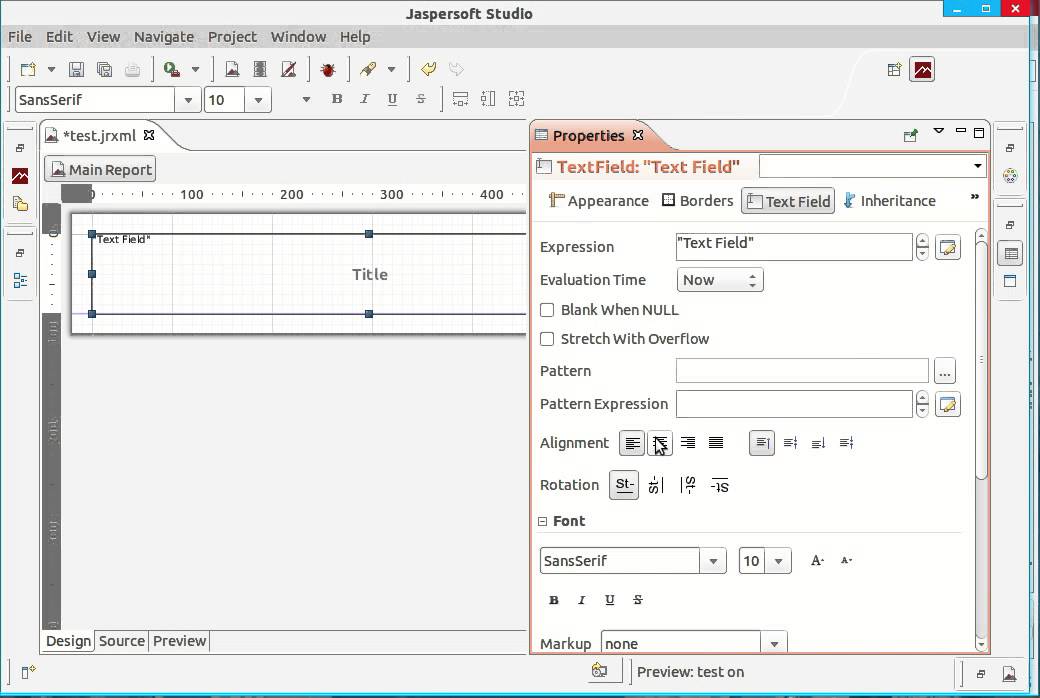Enable Stretch With Overflow checkbox
Image resolution: width=1040 pixels, height=698 pixels.
(547, 339)
